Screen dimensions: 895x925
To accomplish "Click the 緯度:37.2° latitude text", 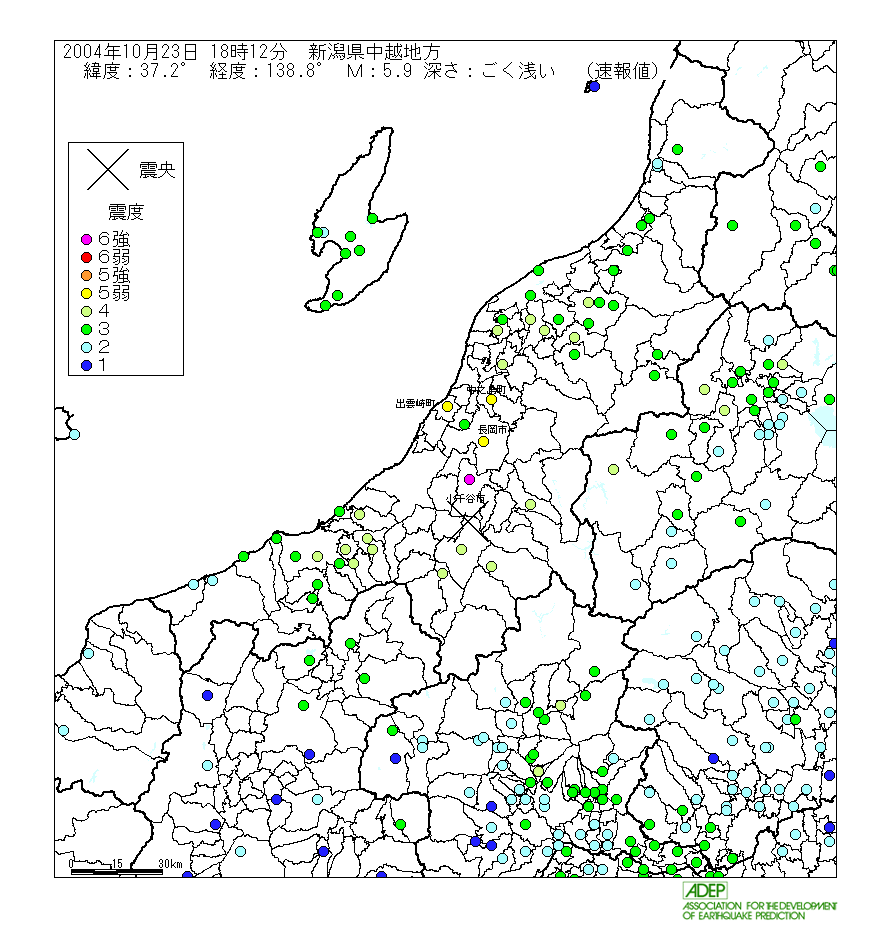I will (135, 71).
